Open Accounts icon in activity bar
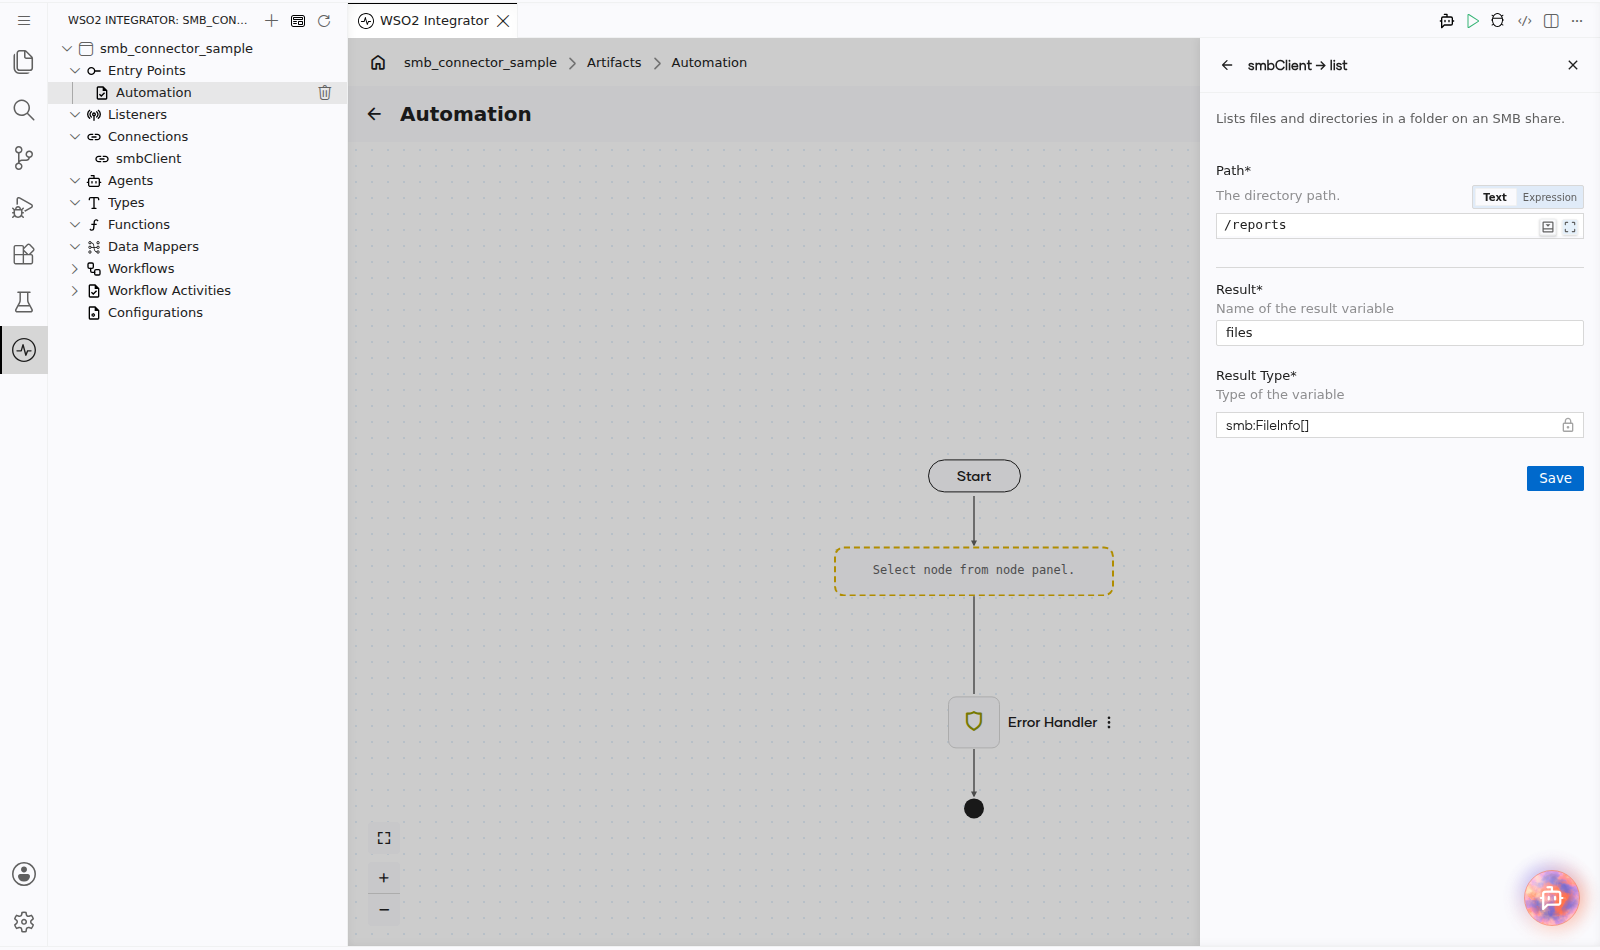 [24, 874]
